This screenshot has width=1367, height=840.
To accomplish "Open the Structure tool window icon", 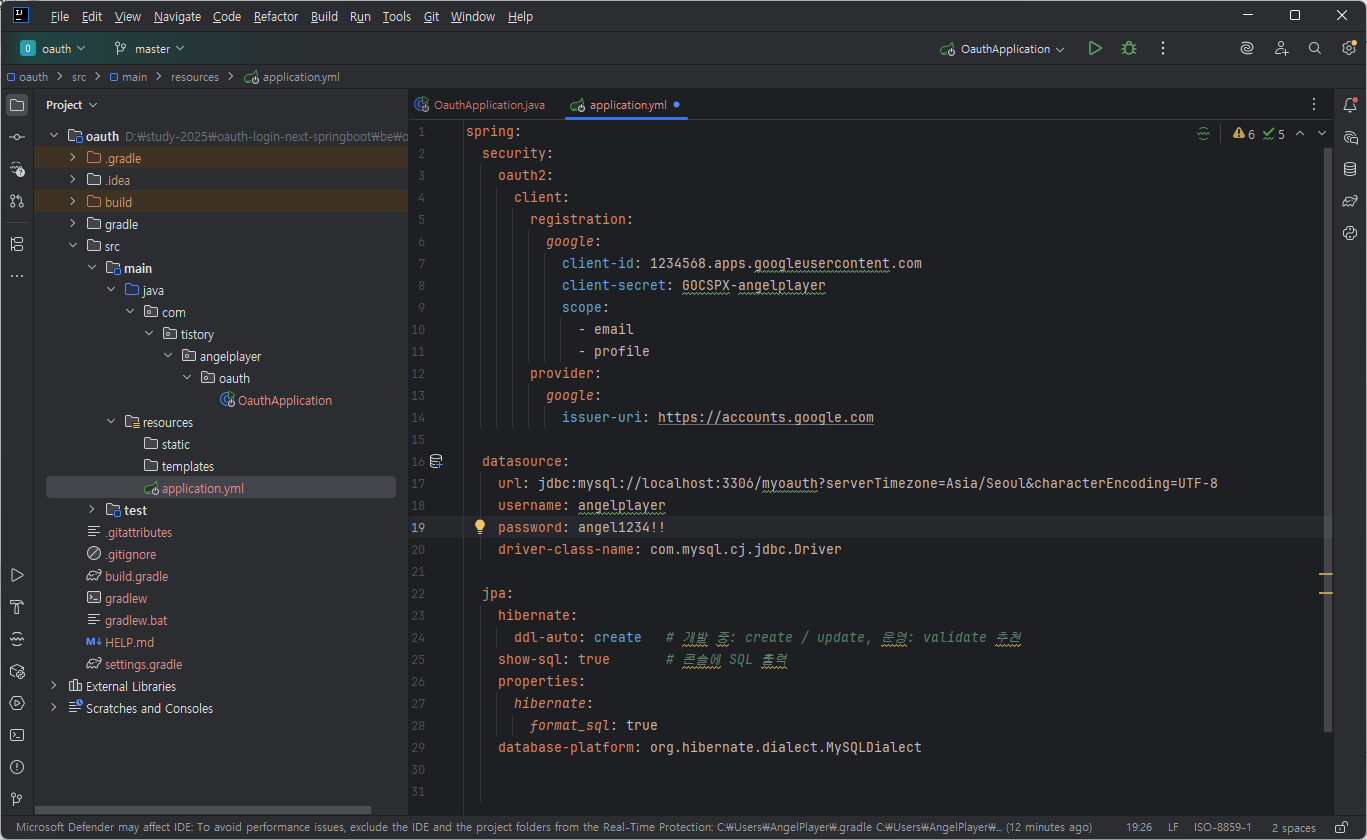I will [x=17, y=244].
